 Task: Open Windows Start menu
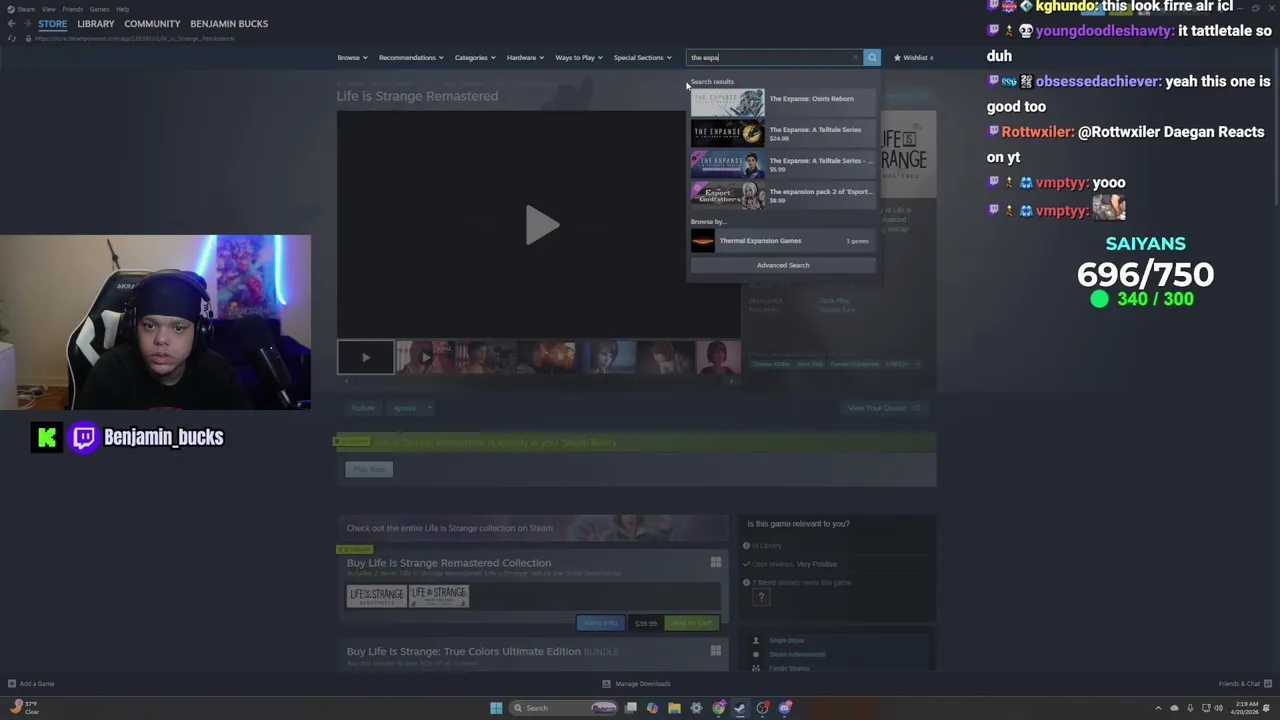click(496, 708)
